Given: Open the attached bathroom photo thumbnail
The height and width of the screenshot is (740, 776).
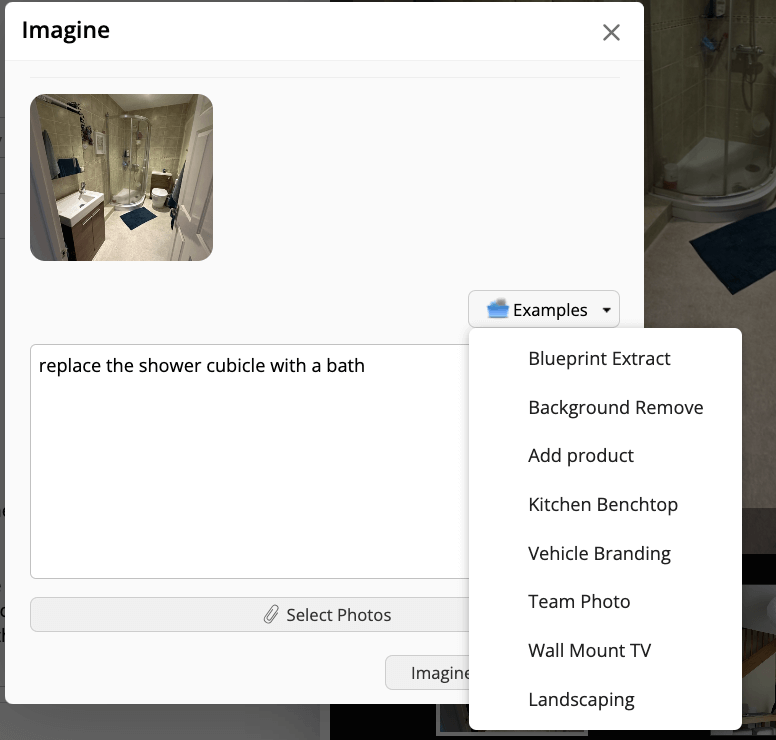Looking at the screenshot, I should pos(121,177).
